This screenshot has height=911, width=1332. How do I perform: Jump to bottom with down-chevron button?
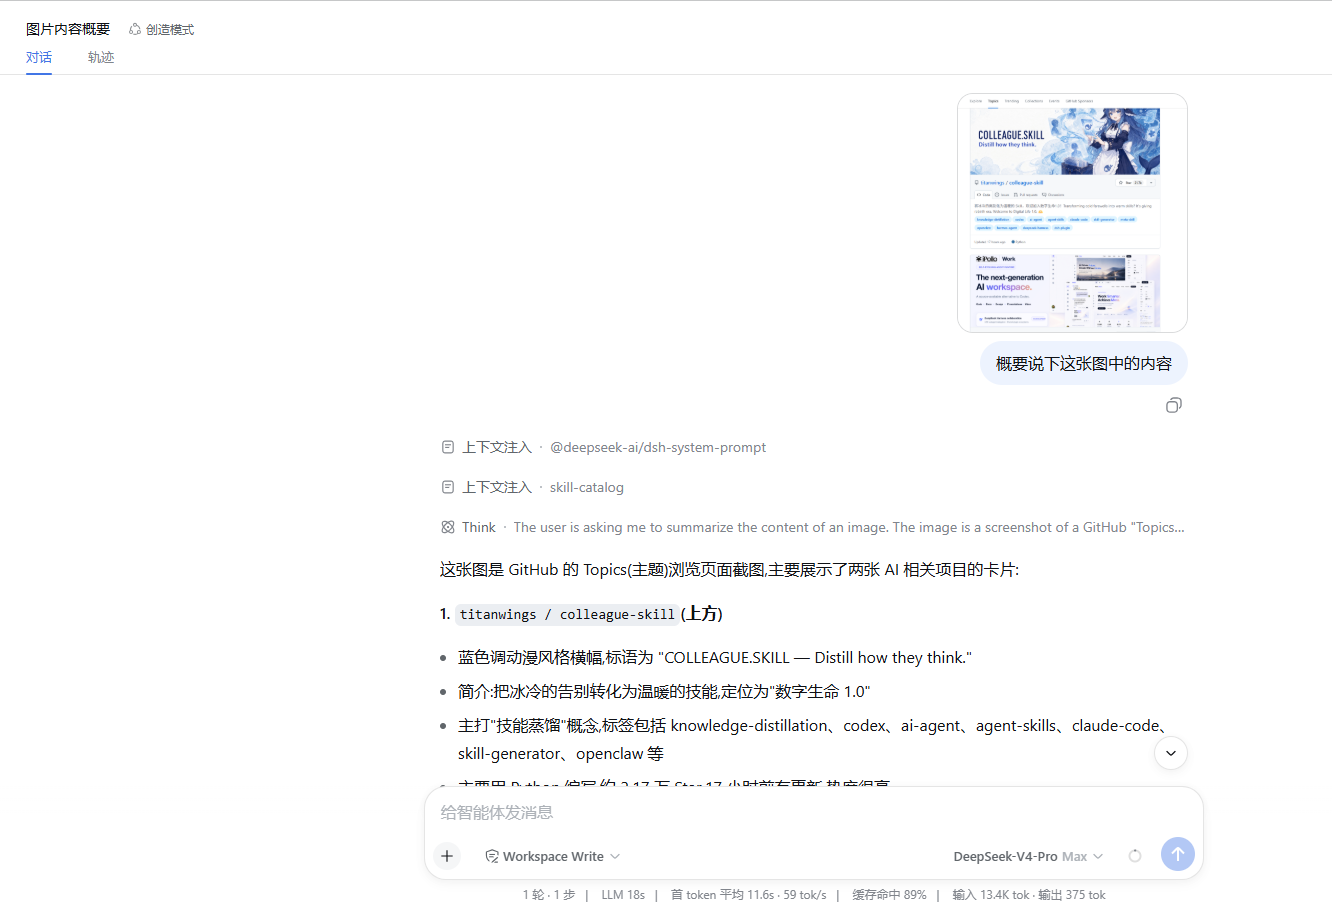click(1171, 753)
